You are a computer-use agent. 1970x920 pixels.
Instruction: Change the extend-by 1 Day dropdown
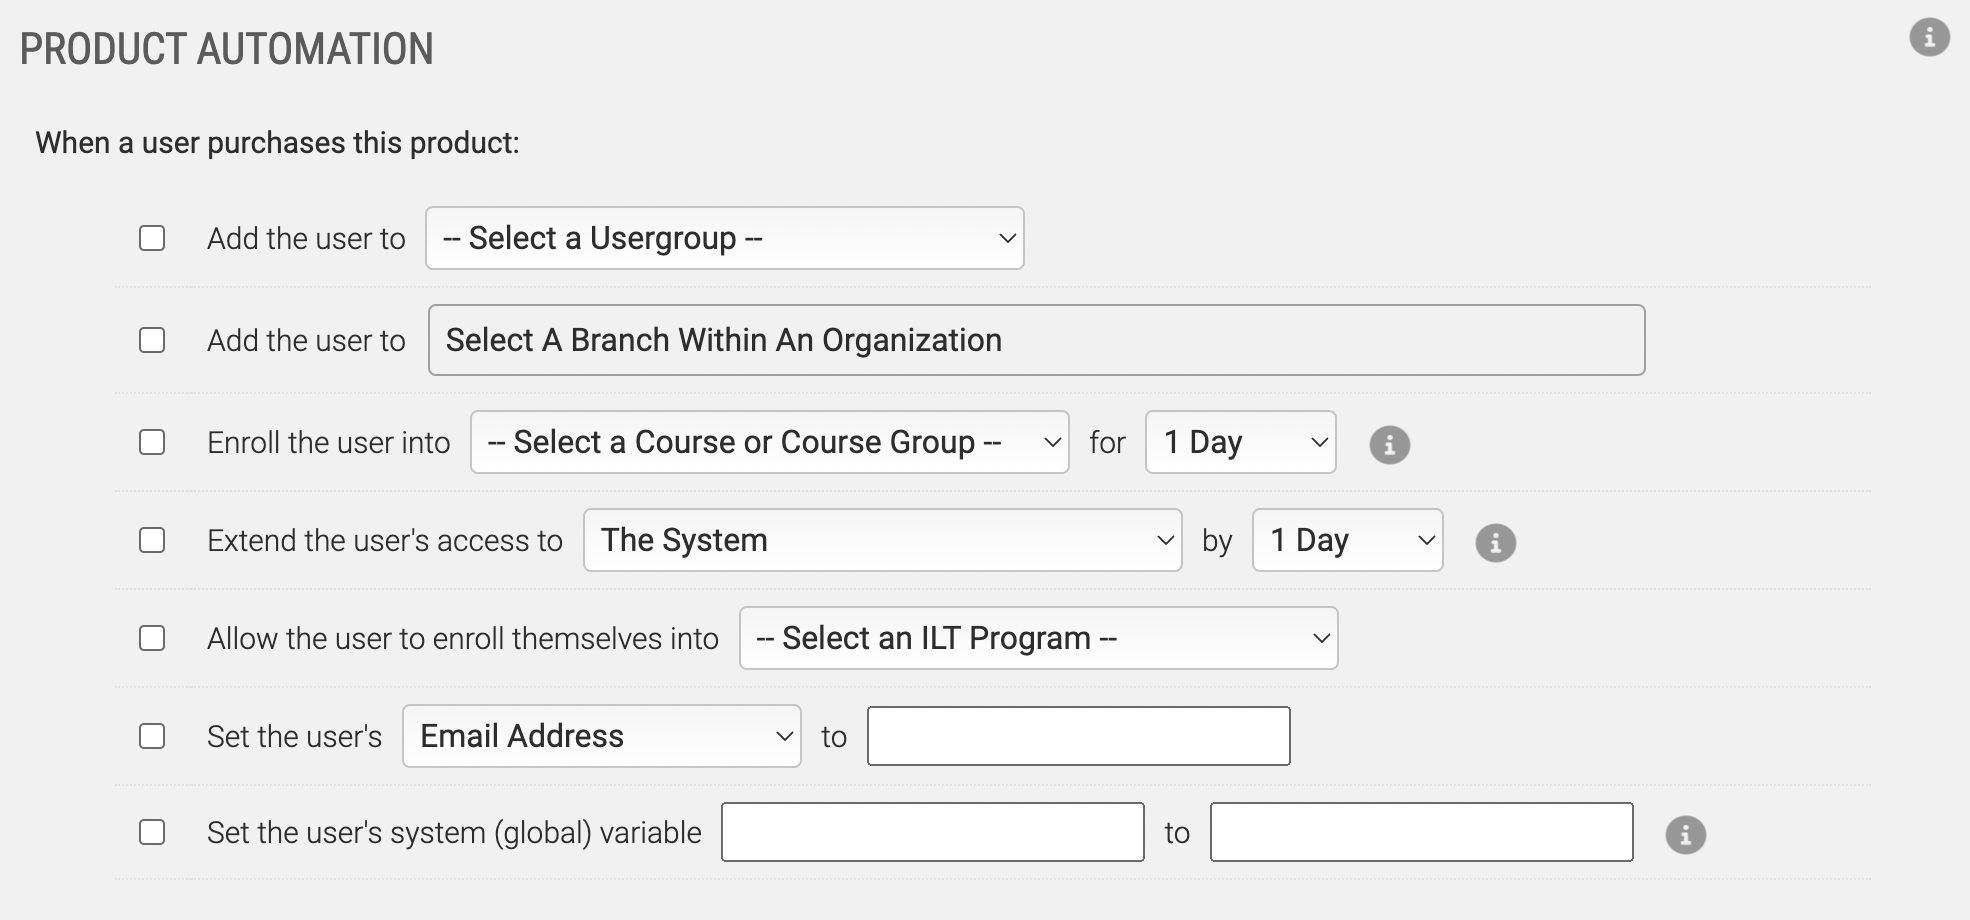pos(1348,540)
